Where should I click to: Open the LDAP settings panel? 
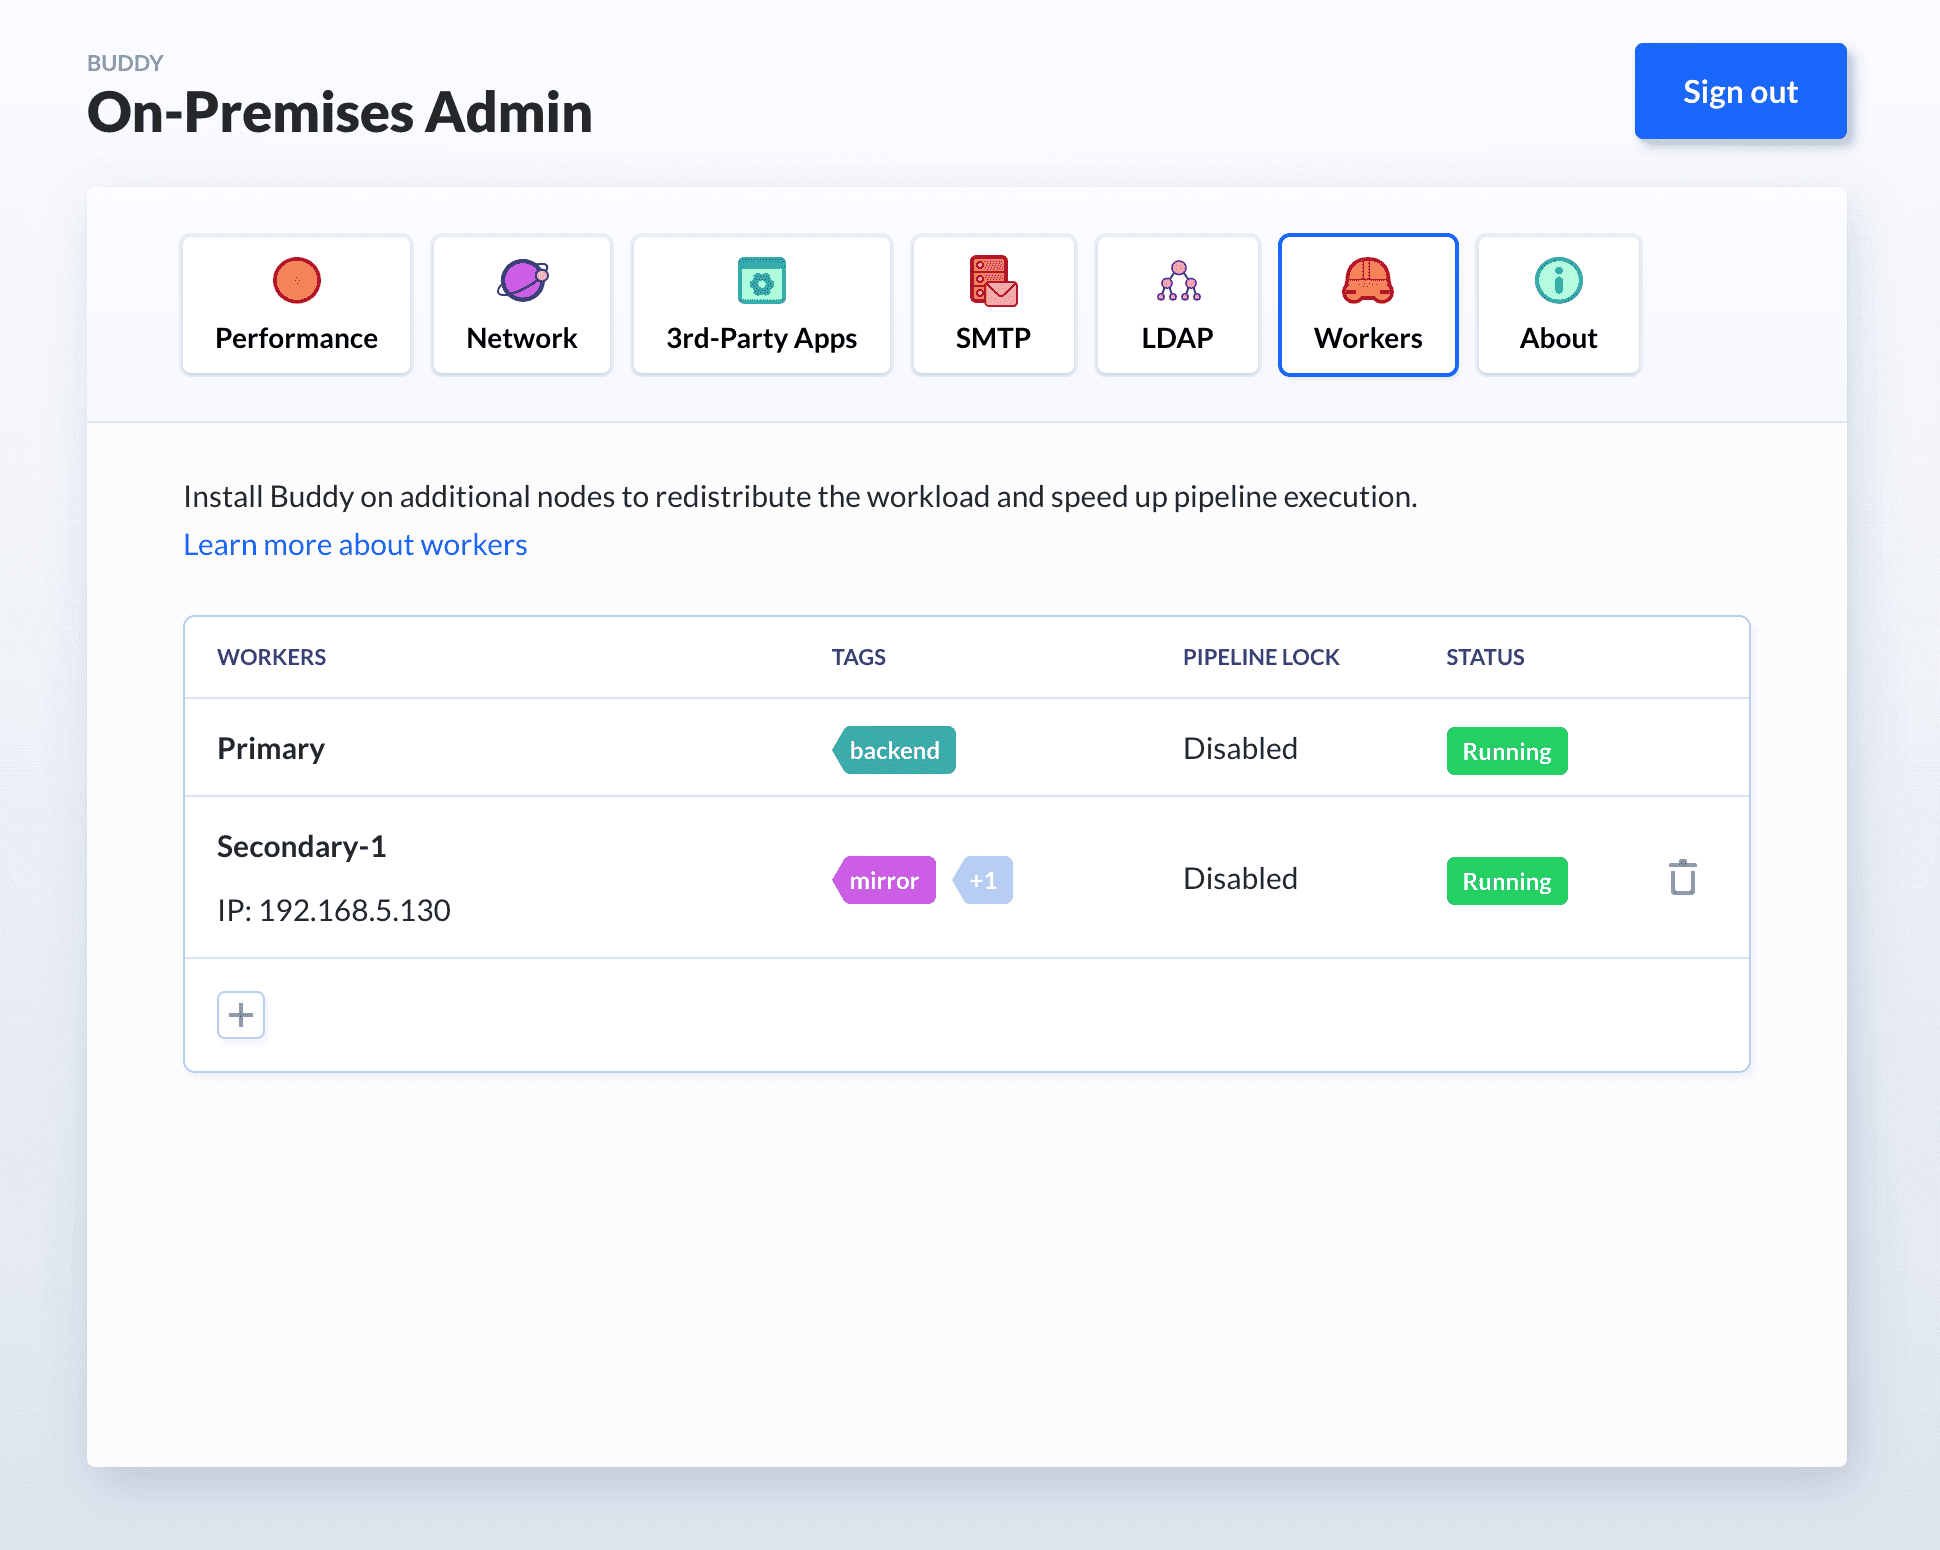(1178, 304)
